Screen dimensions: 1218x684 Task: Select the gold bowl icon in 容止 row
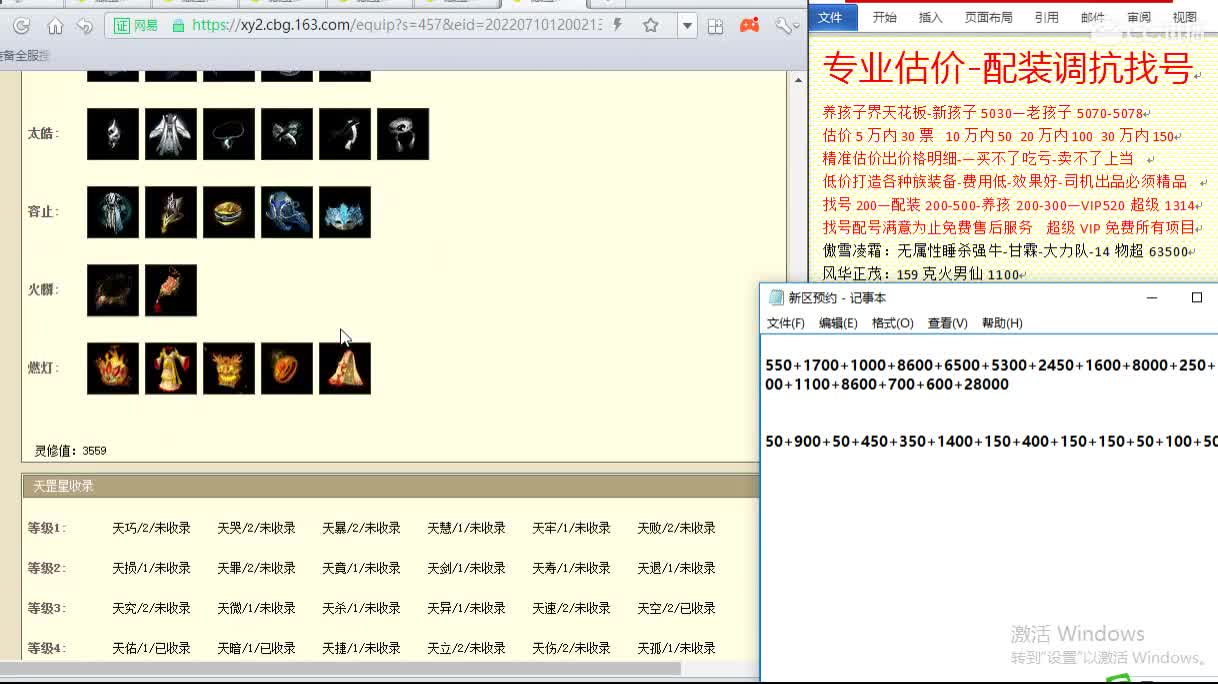(x=229, y=212)
